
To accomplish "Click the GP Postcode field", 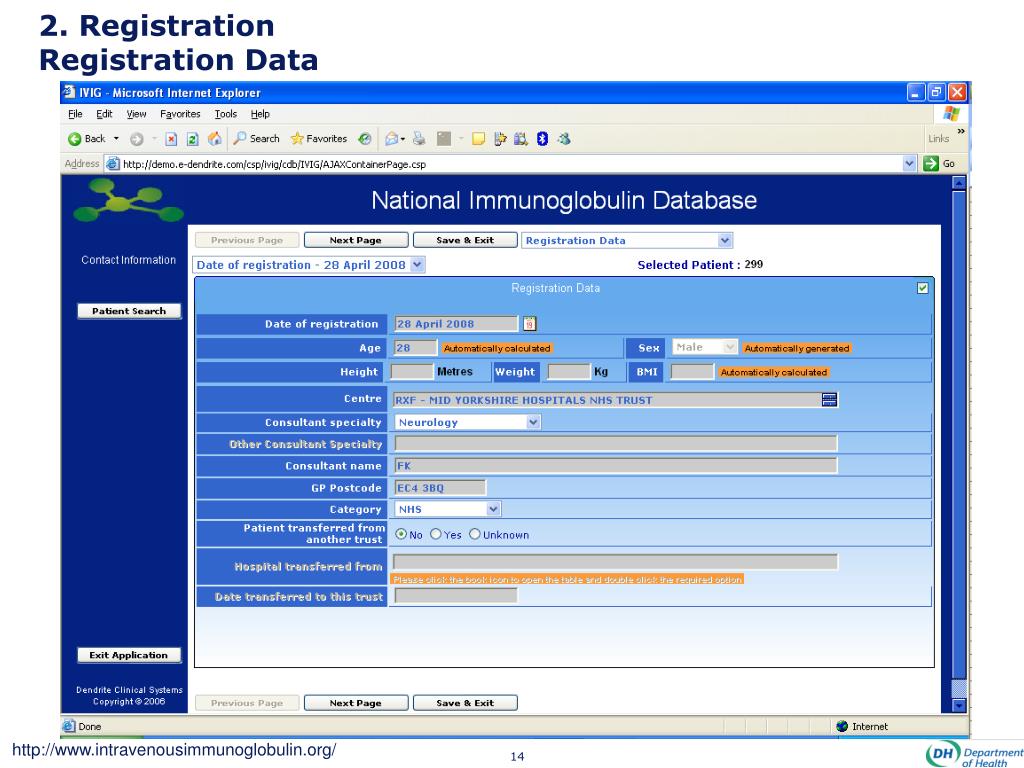I will pos(440,488).
